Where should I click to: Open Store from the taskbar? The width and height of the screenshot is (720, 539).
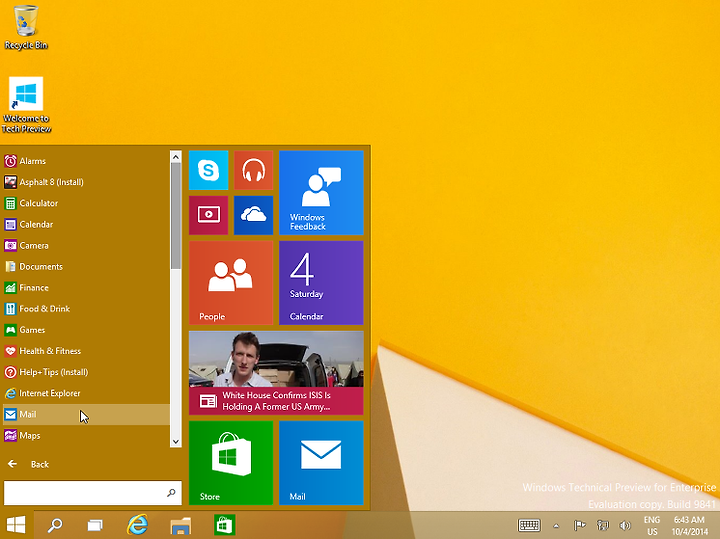tap(224, 525)
